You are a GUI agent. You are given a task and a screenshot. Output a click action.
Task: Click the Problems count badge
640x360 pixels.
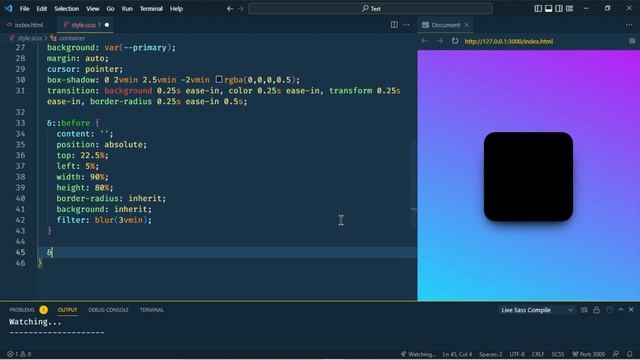44,310
